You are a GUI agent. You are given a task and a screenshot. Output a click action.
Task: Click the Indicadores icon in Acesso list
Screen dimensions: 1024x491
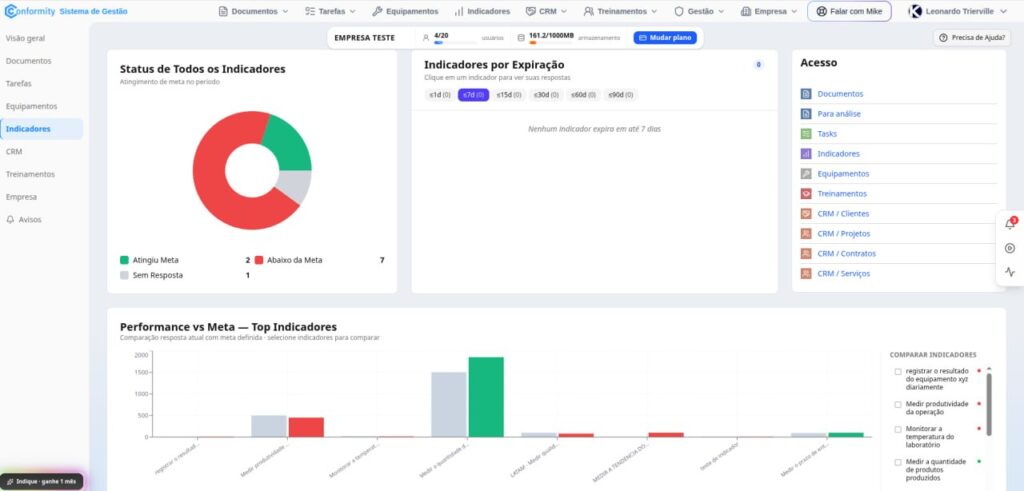806,154
